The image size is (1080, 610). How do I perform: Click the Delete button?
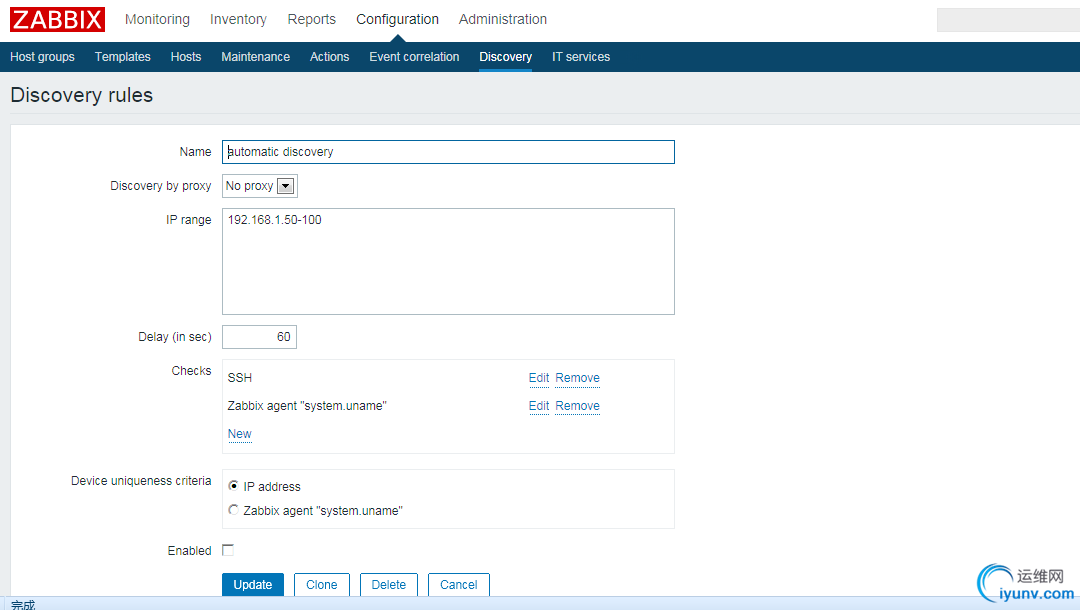coord(388,585)
